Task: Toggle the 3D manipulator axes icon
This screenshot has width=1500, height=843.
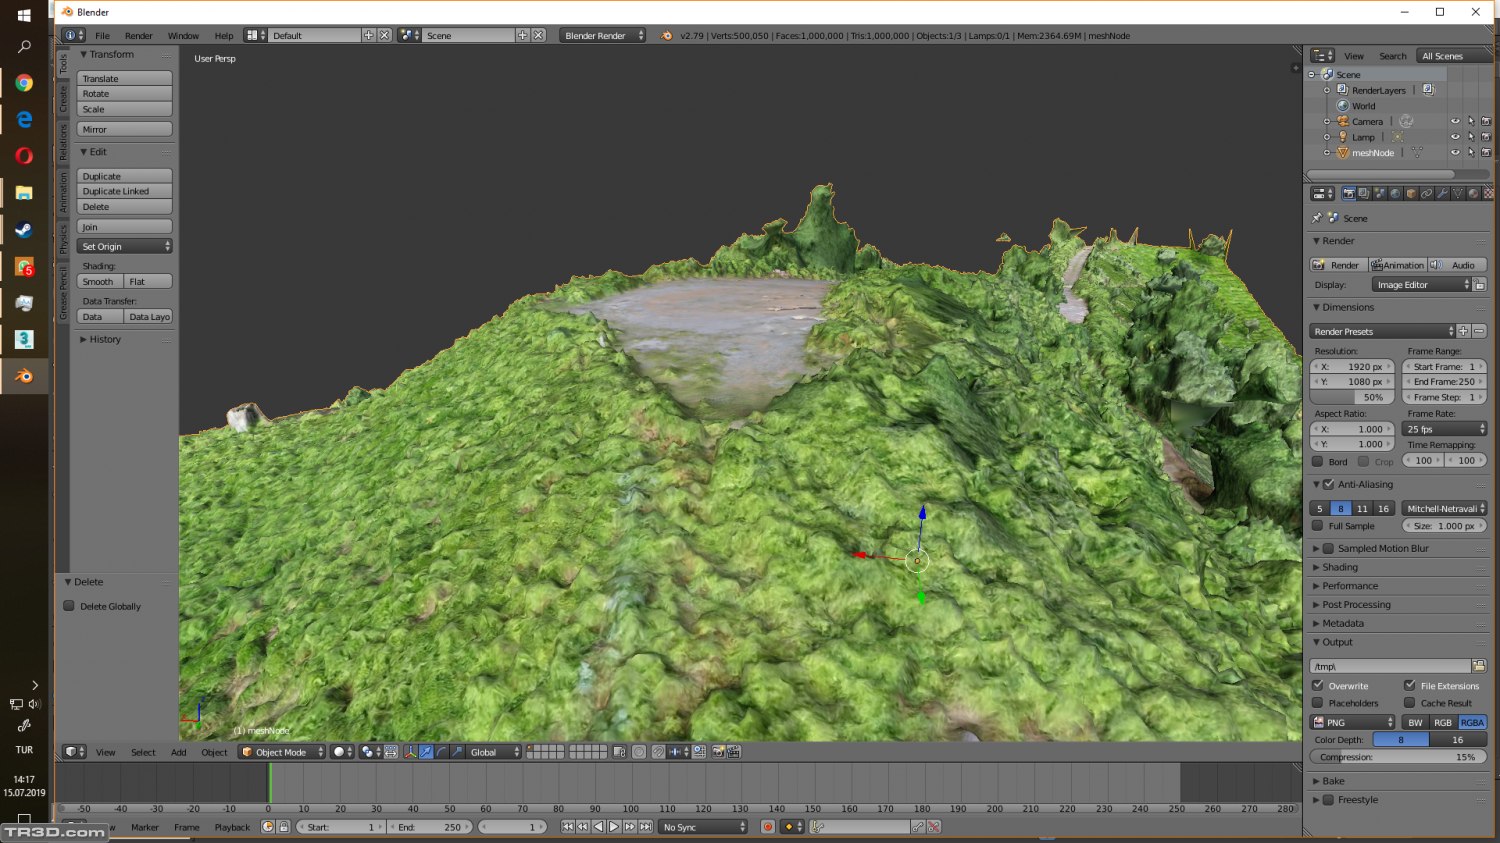Action: point(410,752)
